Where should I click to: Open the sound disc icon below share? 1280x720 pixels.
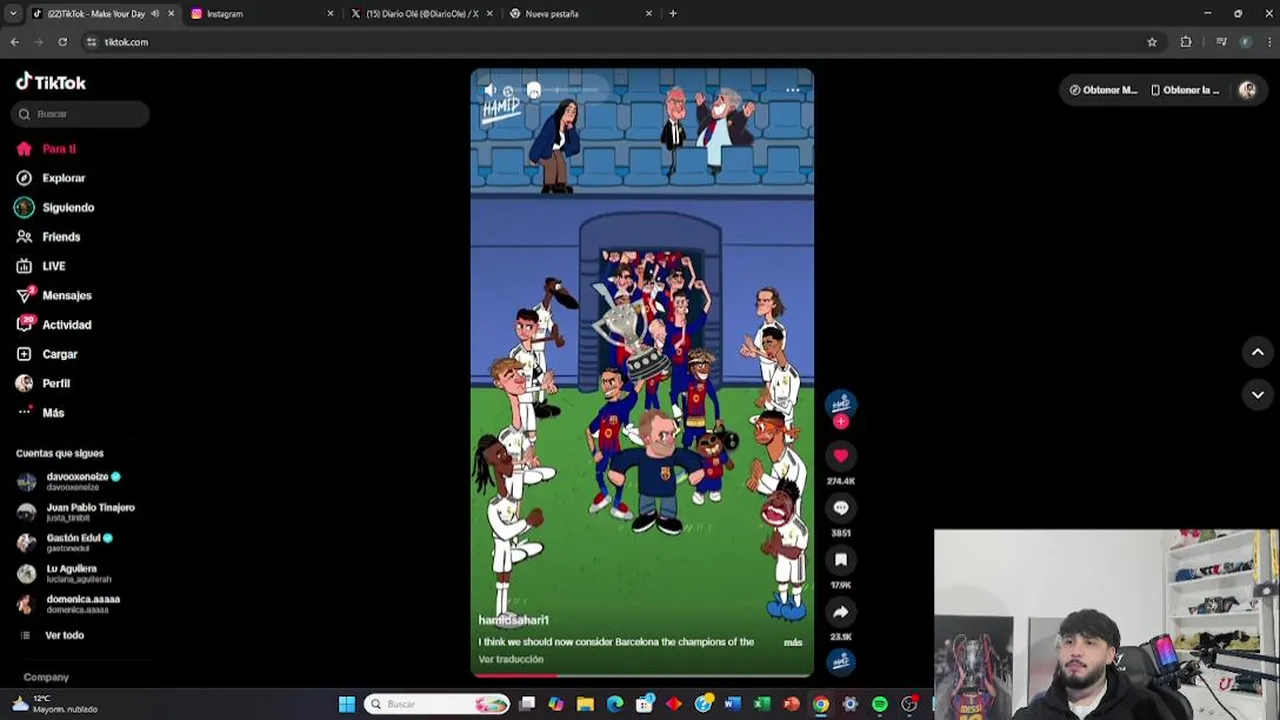click(841, 661)
